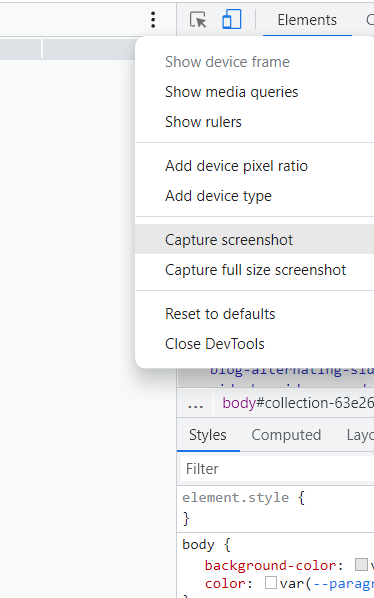This screenshot has height=598, width=374.
Task: Select Add device type option
Action: pyautogui.click(x=218, y=196)
